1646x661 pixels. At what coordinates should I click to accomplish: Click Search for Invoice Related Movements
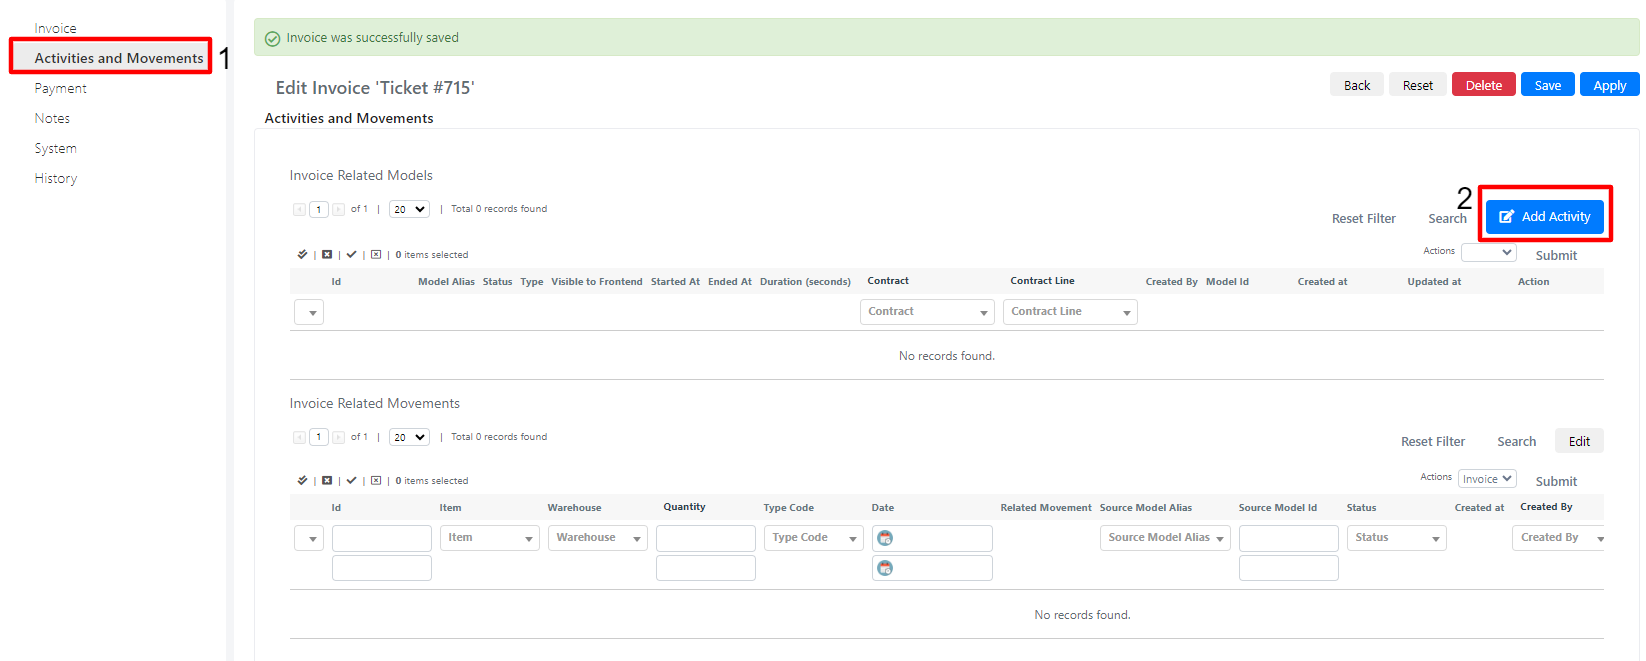(x=1517, y=441)
